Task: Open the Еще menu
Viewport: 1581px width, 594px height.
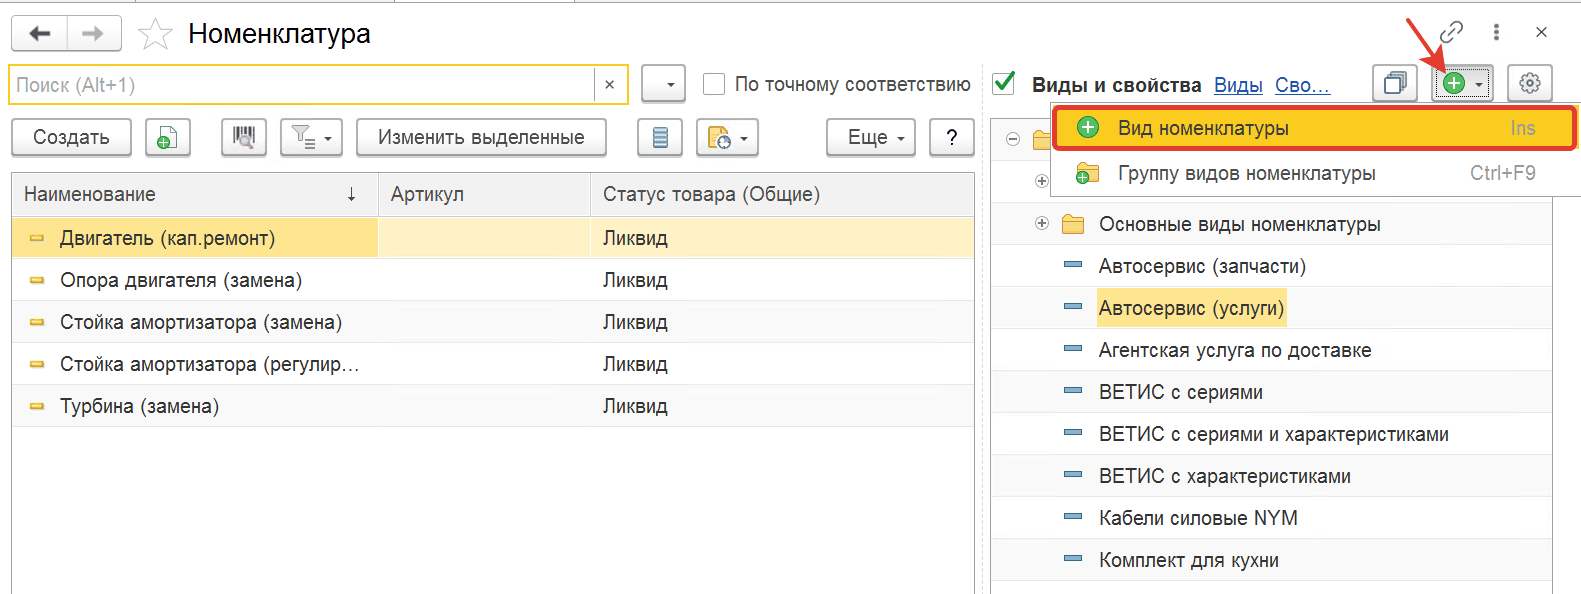Action: pos(872,137)
